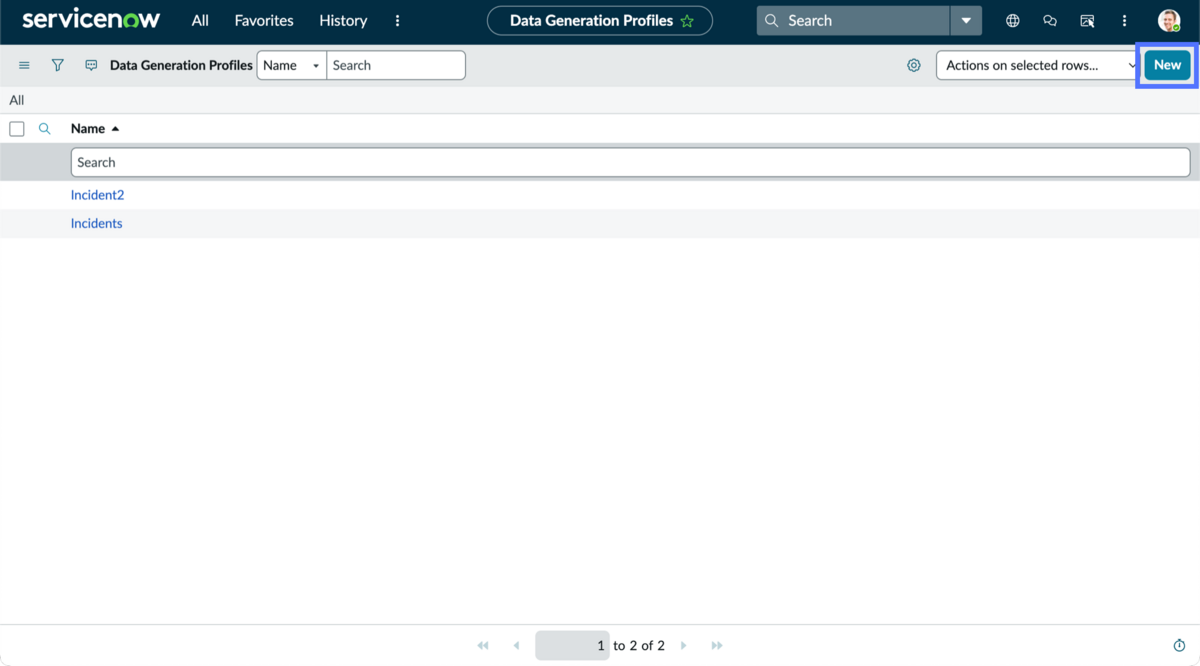Click the page number input field
The height and width of the screenshot is (666, 1200).
tap(572, 646)
